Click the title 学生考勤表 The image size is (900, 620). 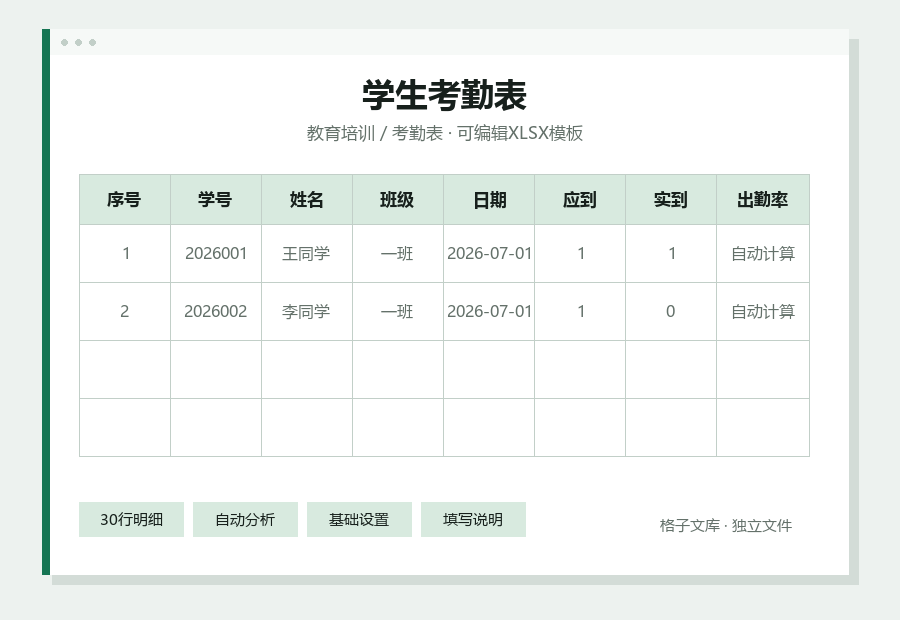(x=444, y=95)
